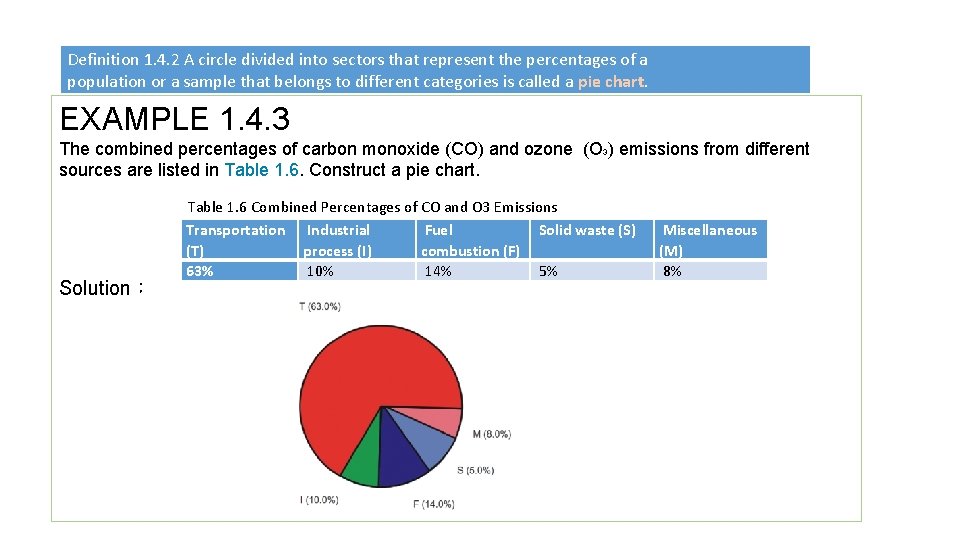The height and width of the screenshot is (540, 960).
Task: Click the F (14.0%) chart label
Action: [433, 504]
